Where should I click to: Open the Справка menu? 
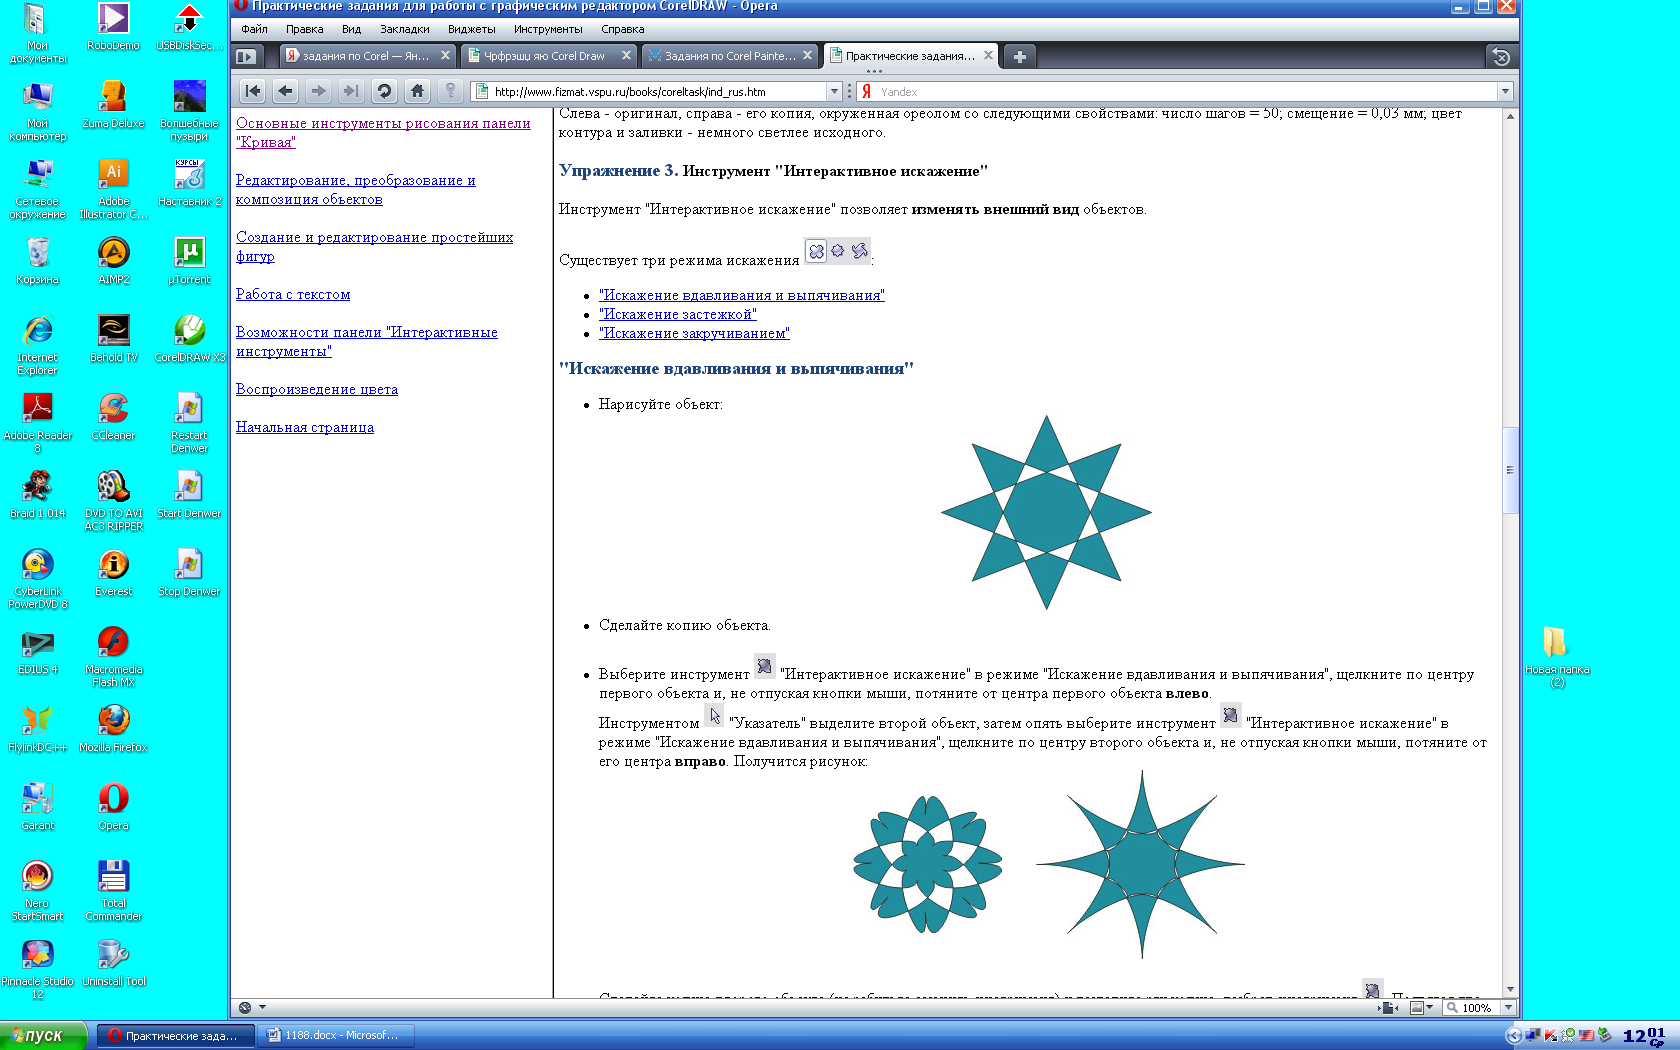(622, 29)
